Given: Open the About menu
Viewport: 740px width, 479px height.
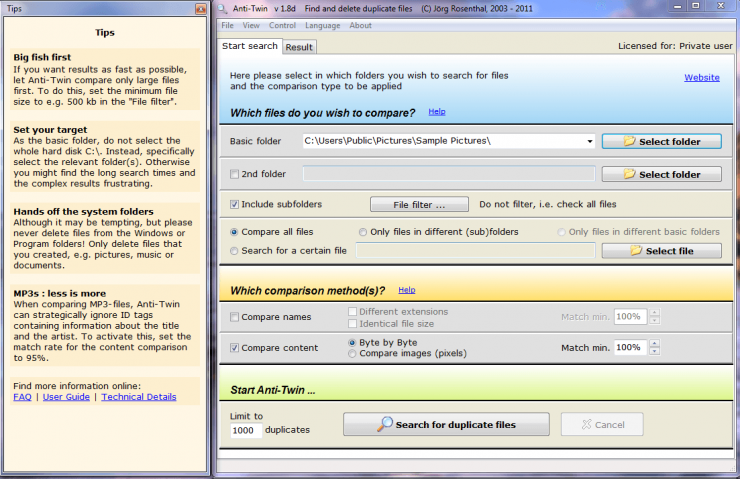Looking at the screenshot, I should (361, 25).
